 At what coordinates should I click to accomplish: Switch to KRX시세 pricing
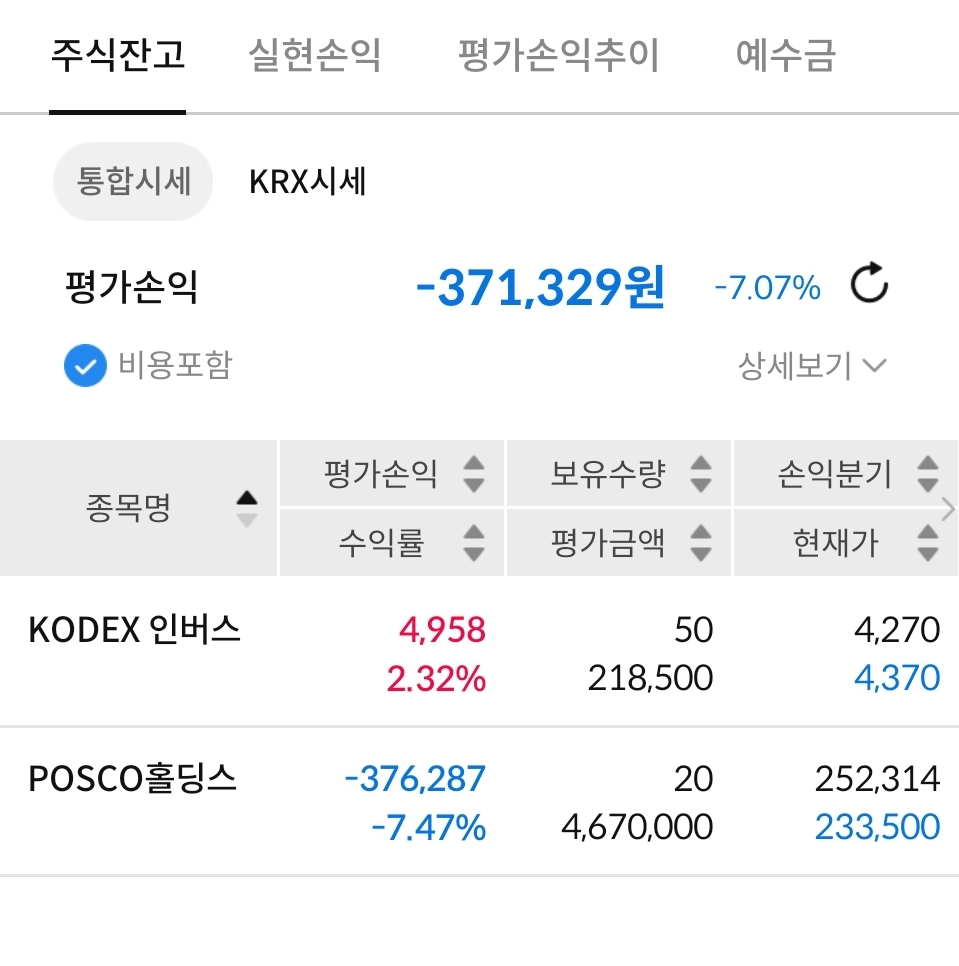click(308, 182)
